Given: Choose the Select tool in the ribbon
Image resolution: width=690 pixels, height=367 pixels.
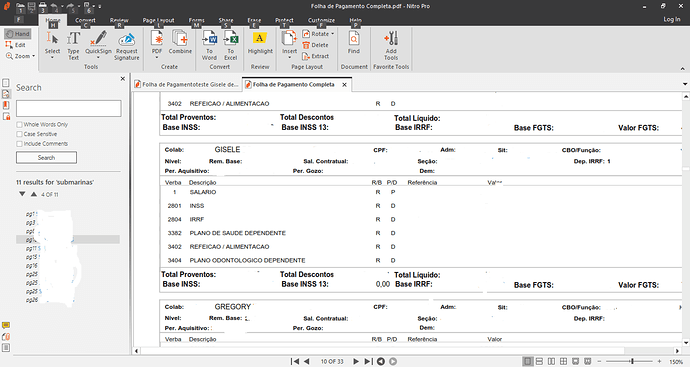Looking at the screenshot, I should (52, 45).
